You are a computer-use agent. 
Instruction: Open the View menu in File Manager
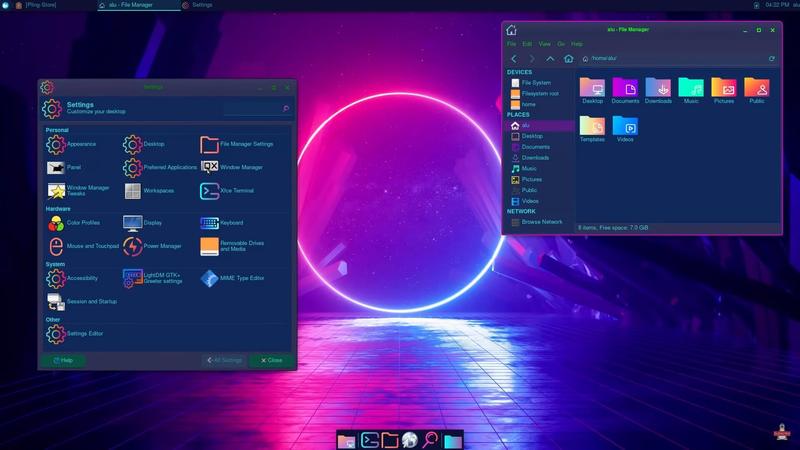click(x=545, y=44)
